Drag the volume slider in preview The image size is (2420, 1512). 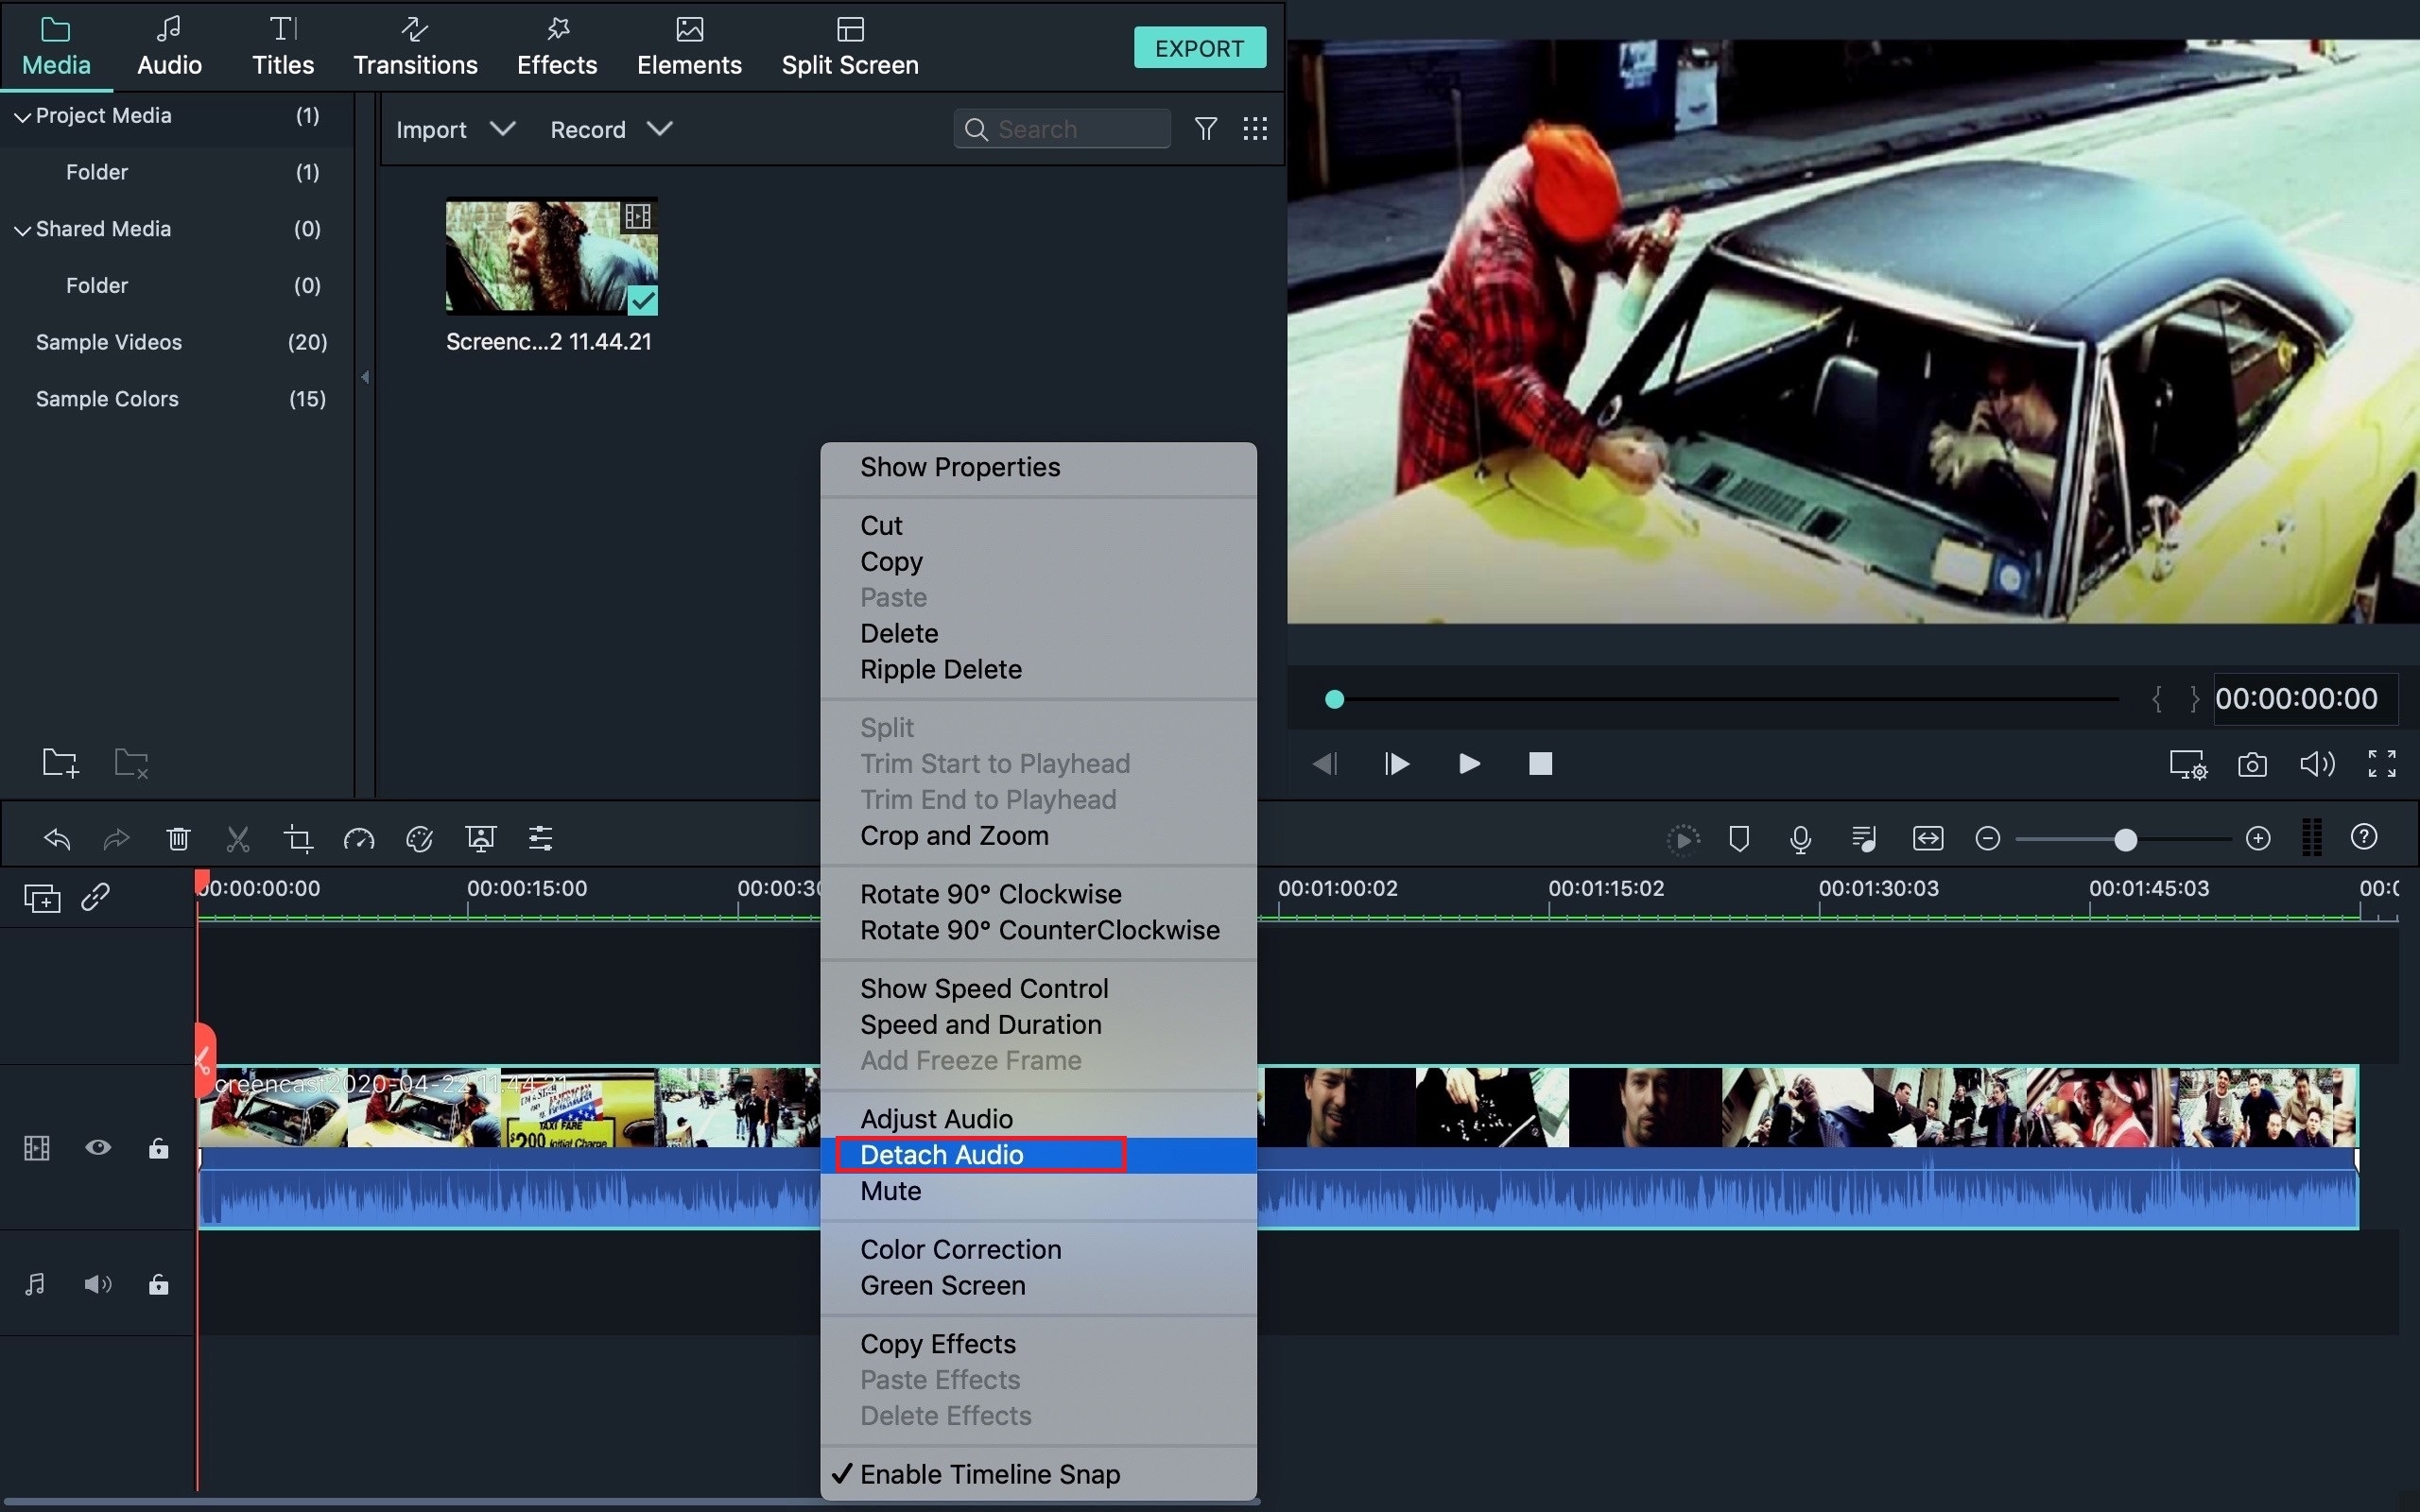[2315, 765]
